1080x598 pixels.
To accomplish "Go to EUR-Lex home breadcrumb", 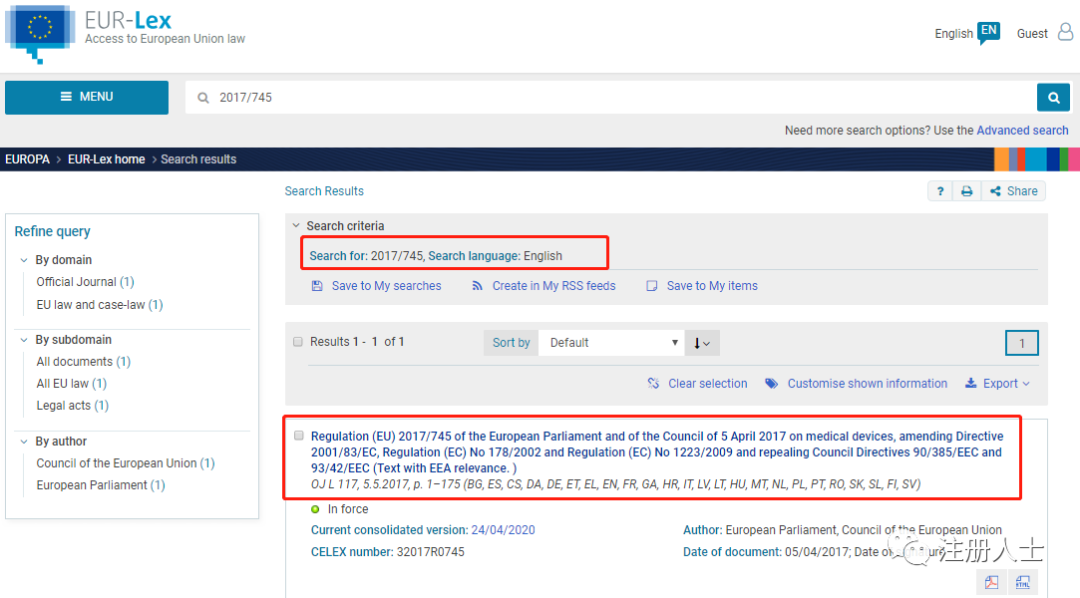I will [x=106, y=159].
